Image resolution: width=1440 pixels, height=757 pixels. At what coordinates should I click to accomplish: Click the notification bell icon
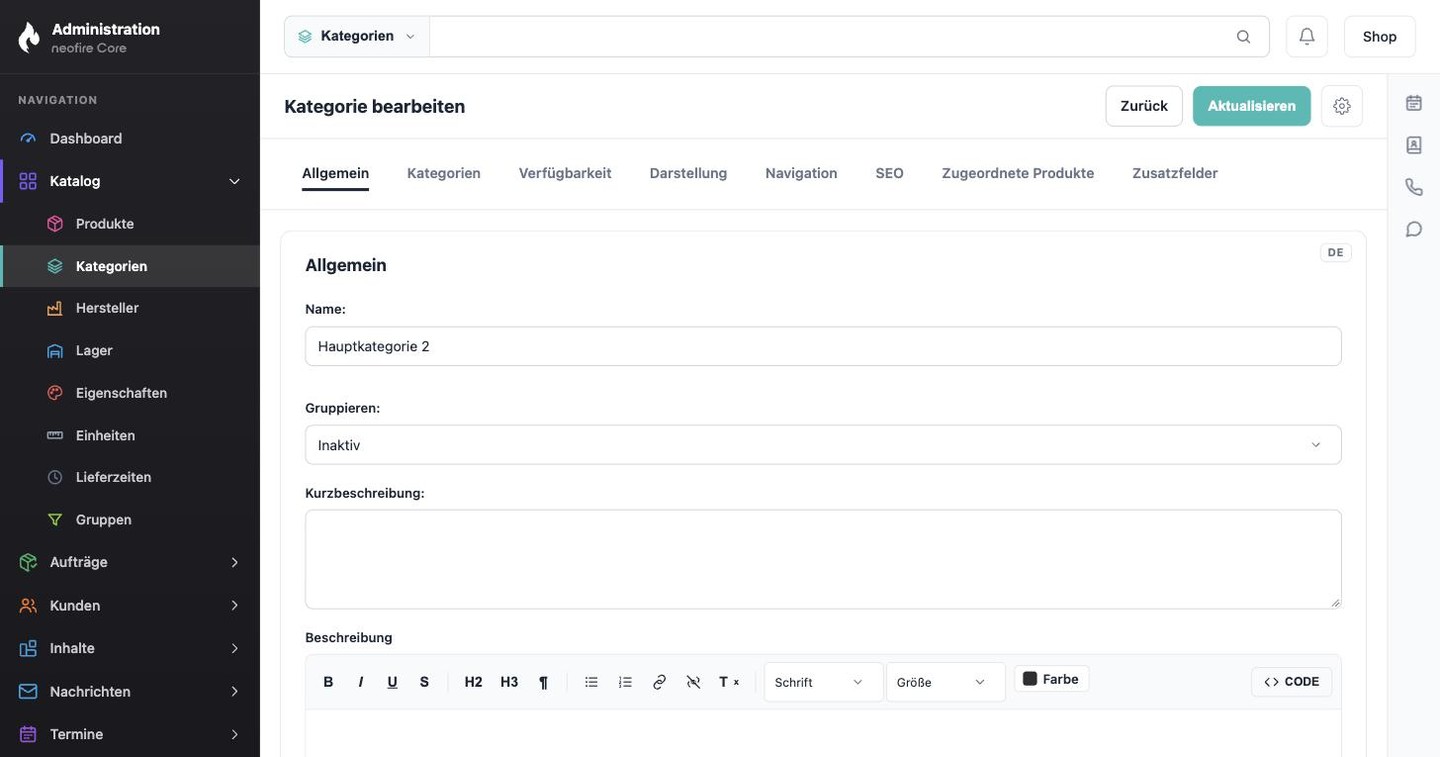point(1306,36)
